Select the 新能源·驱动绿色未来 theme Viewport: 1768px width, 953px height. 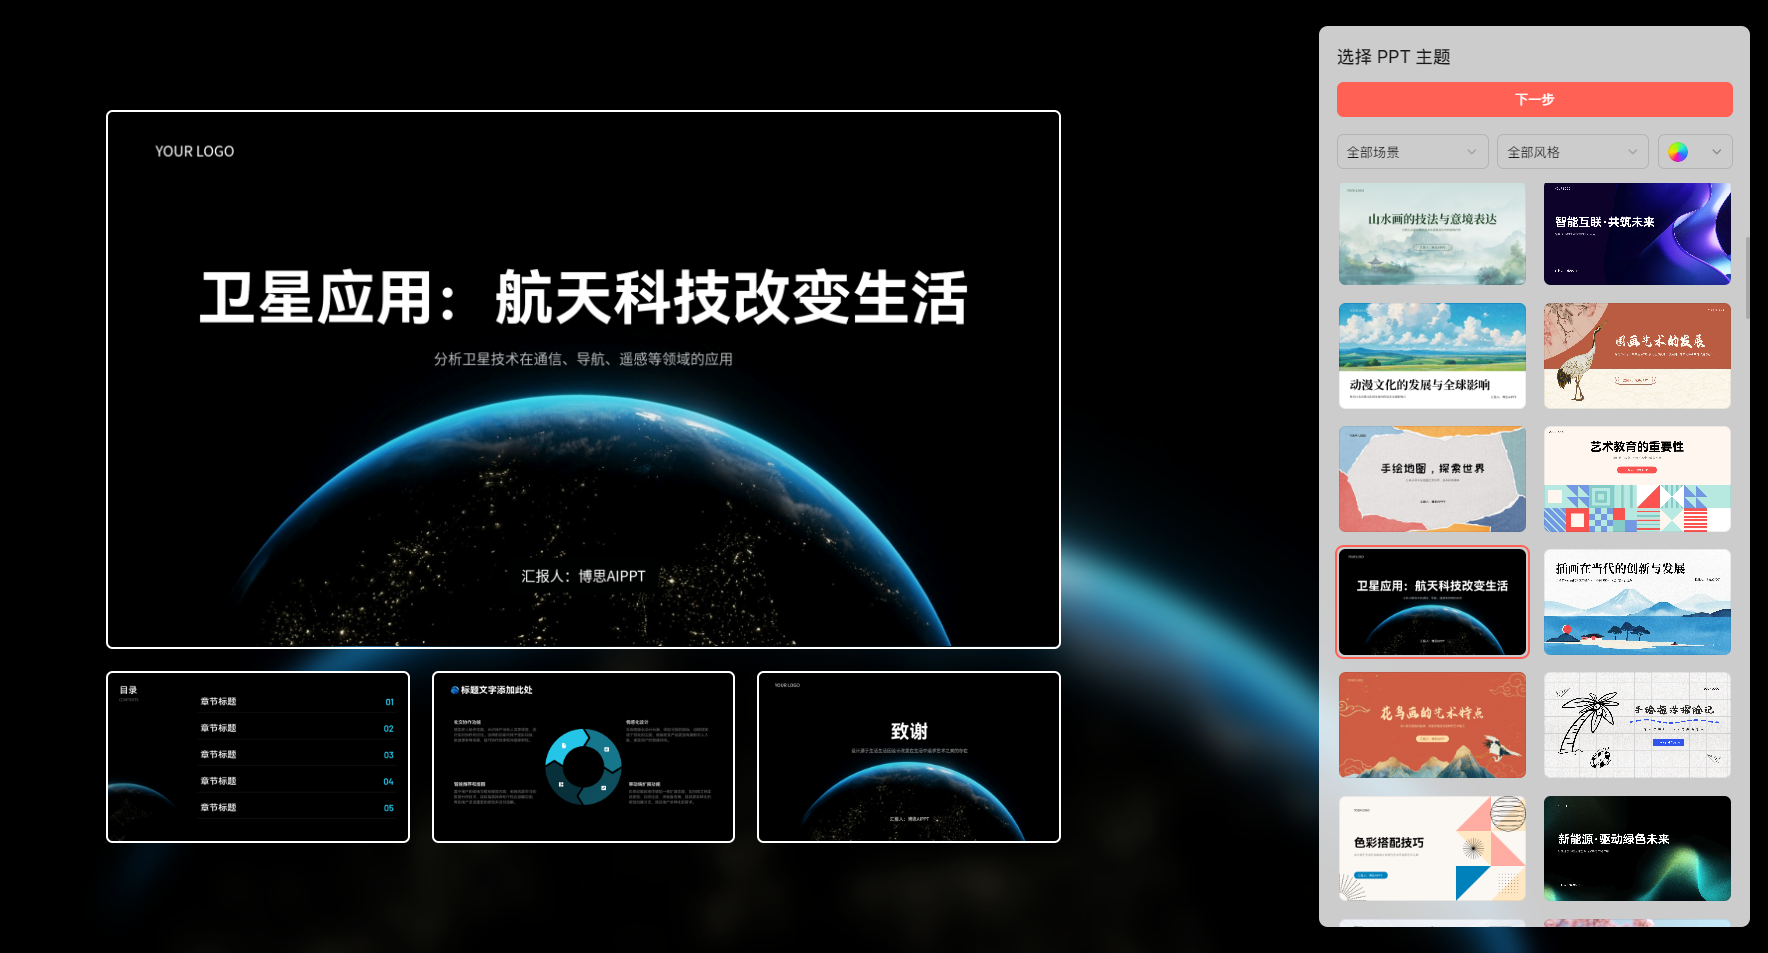[1637, 848]
